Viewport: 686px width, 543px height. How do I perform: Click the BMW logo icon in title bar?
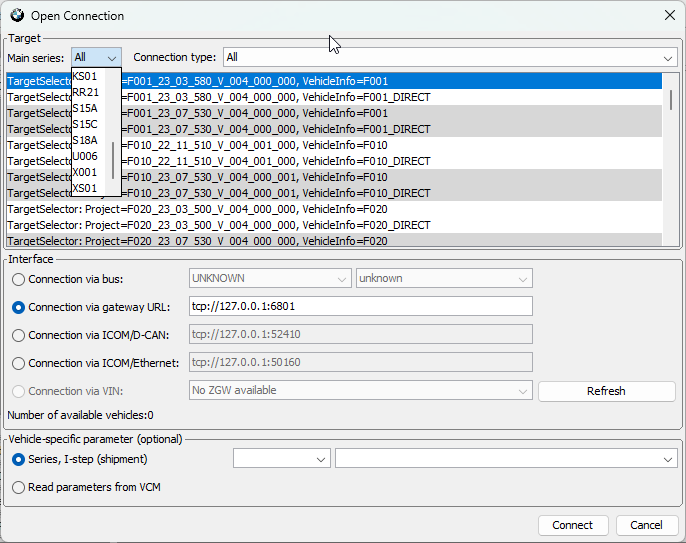(17, 15)
